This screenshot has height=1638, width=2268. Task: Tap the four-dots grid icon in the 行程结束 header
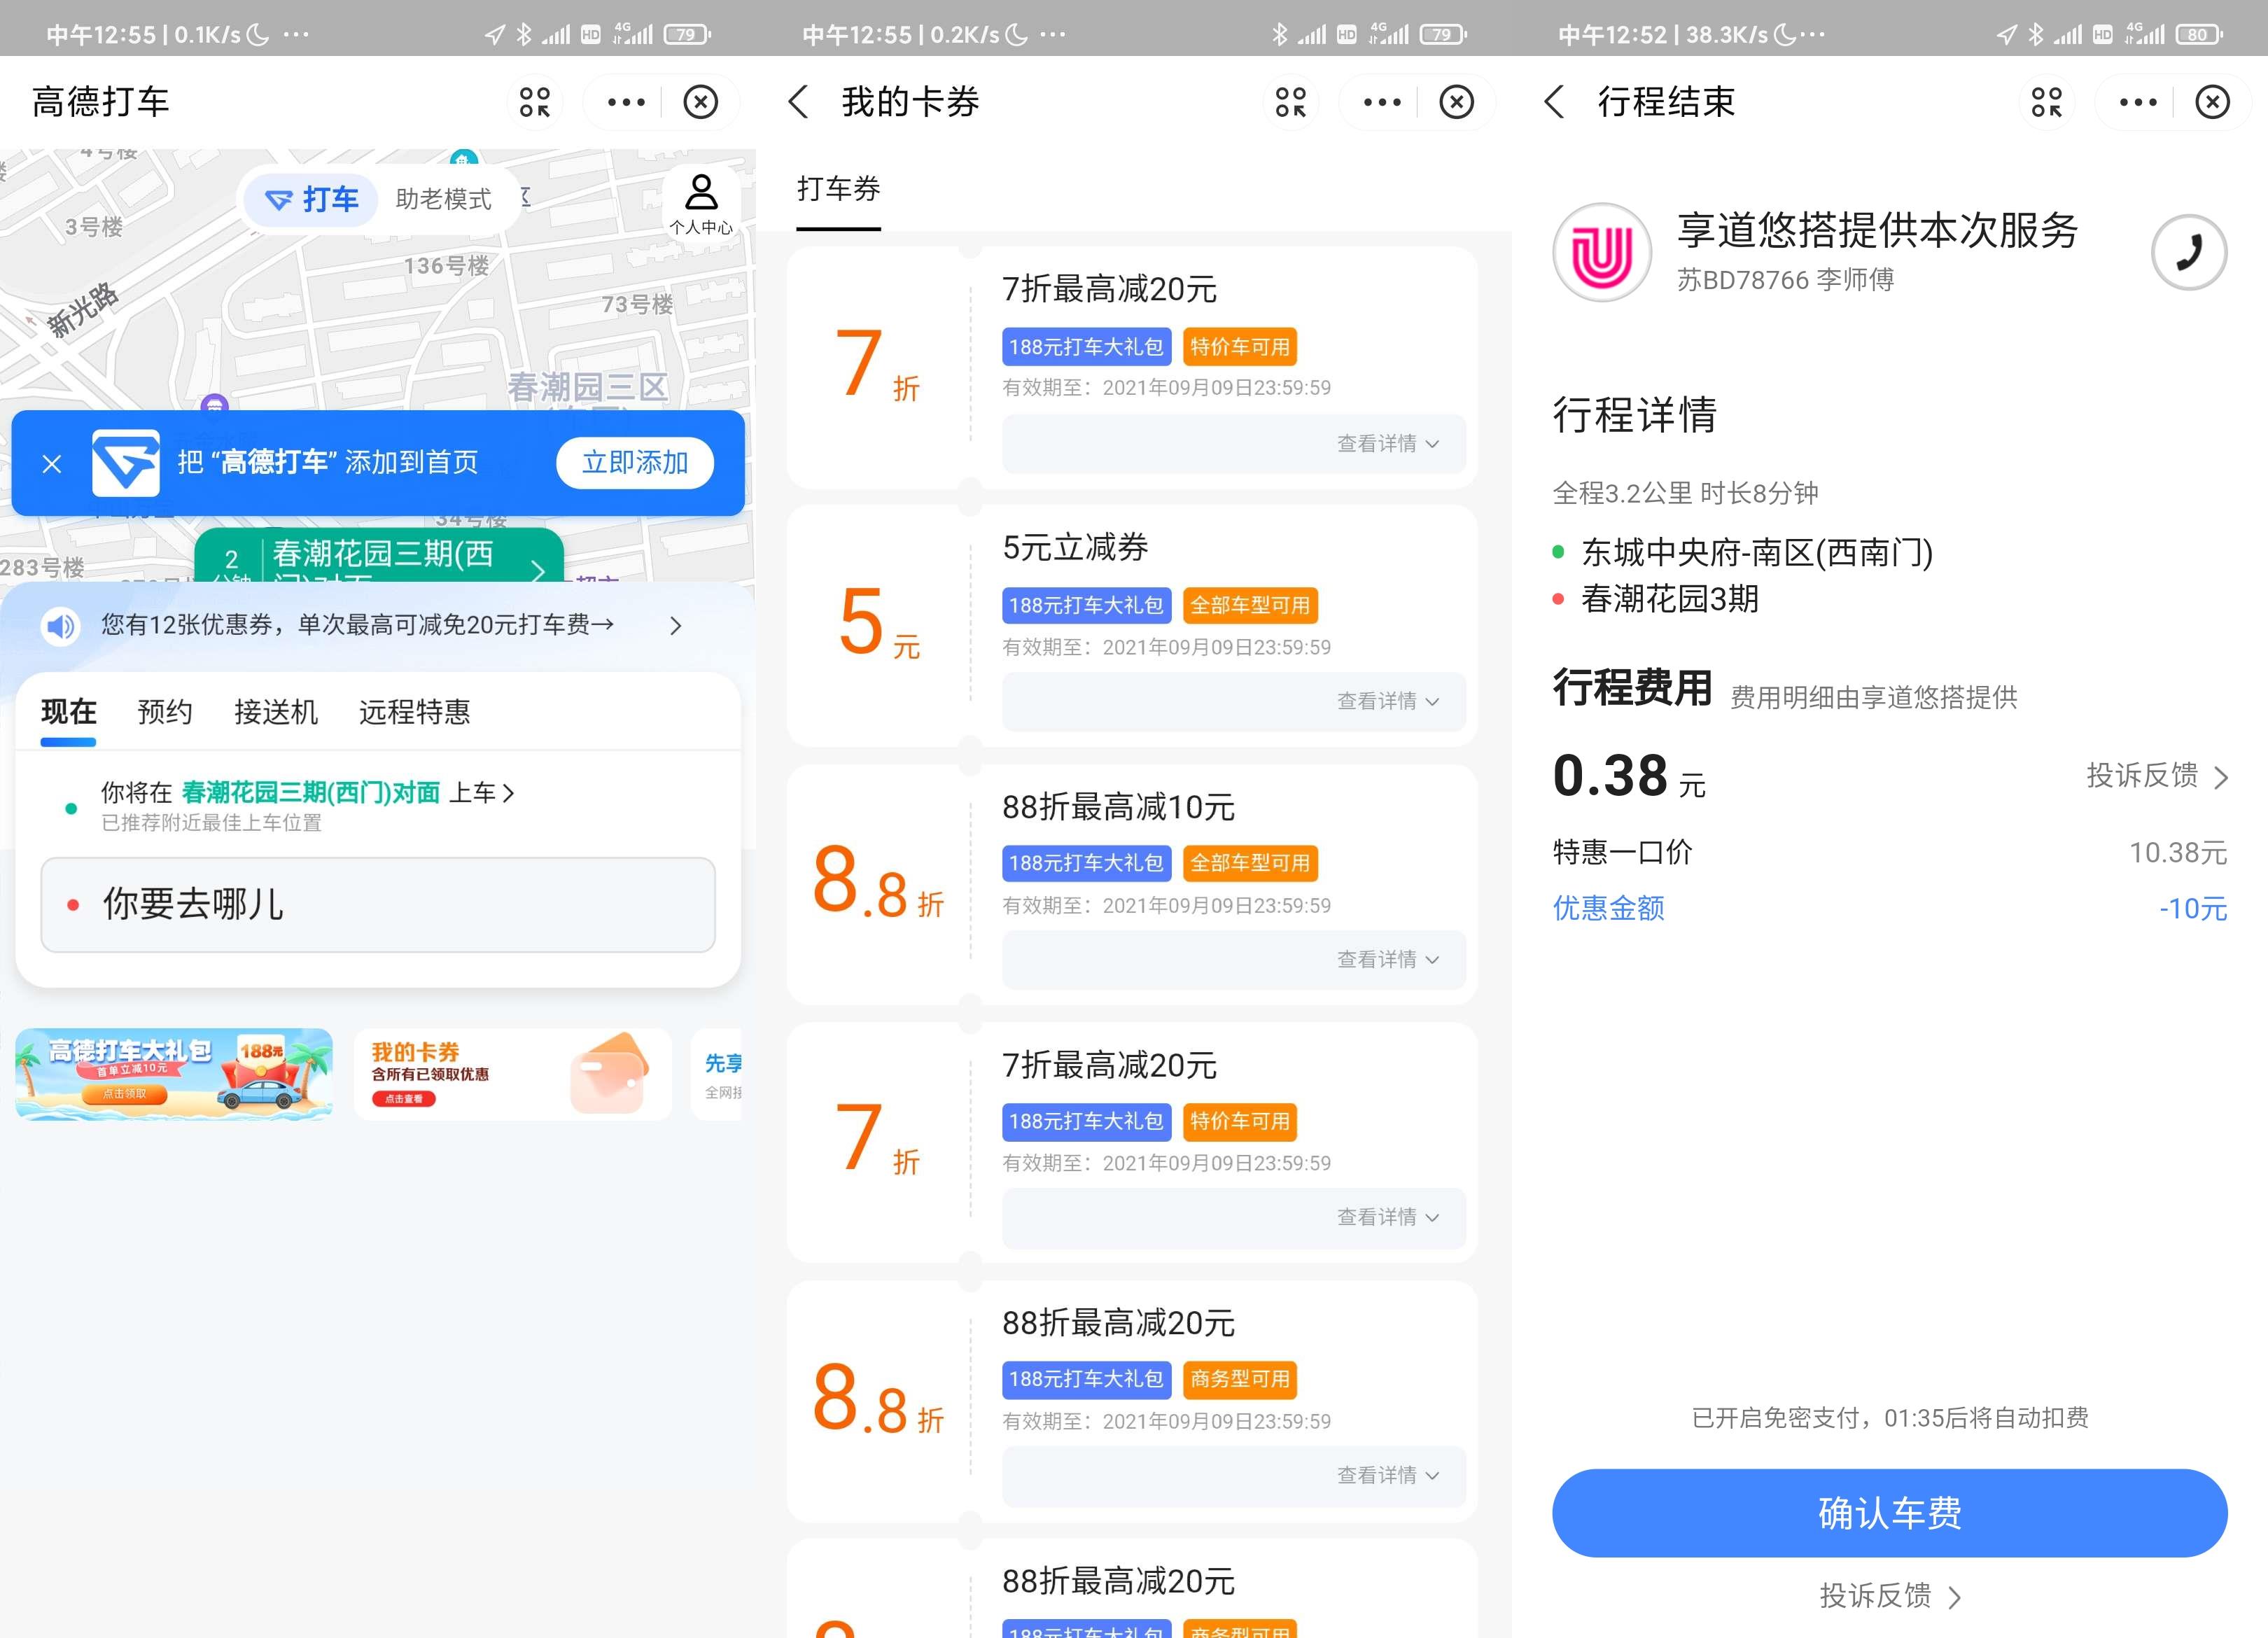tap(2046, 102)
